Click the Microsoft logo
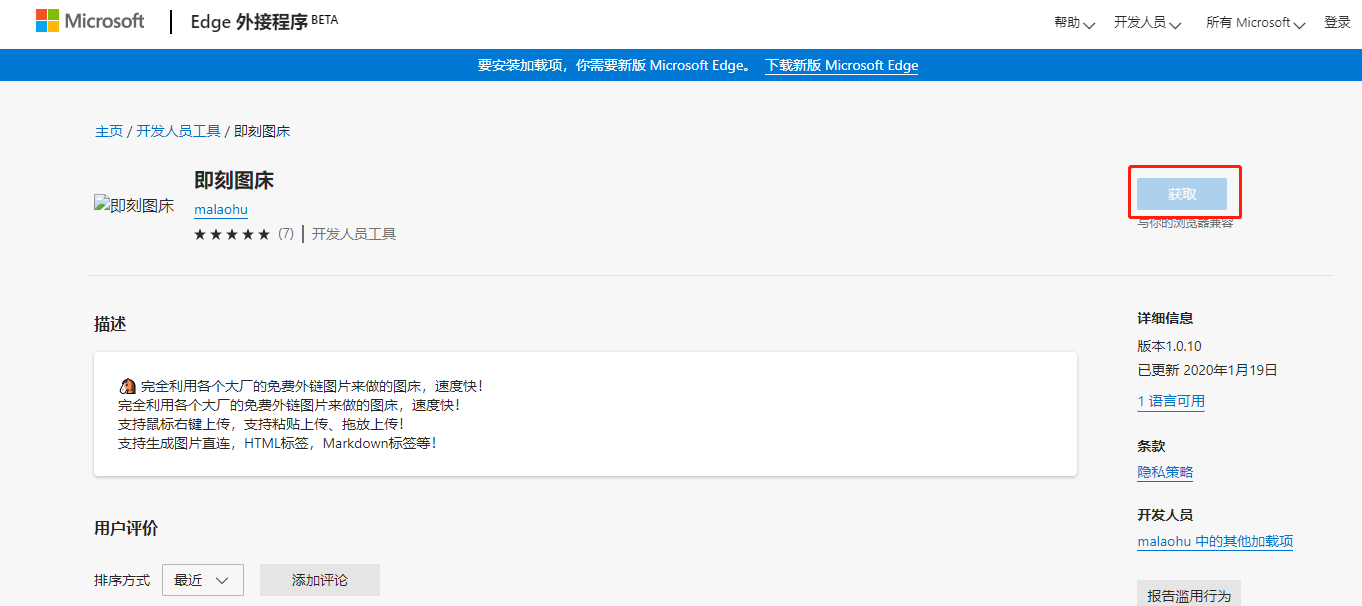Viewport: 1362px width, 606px height. click(x=90, y=21)
